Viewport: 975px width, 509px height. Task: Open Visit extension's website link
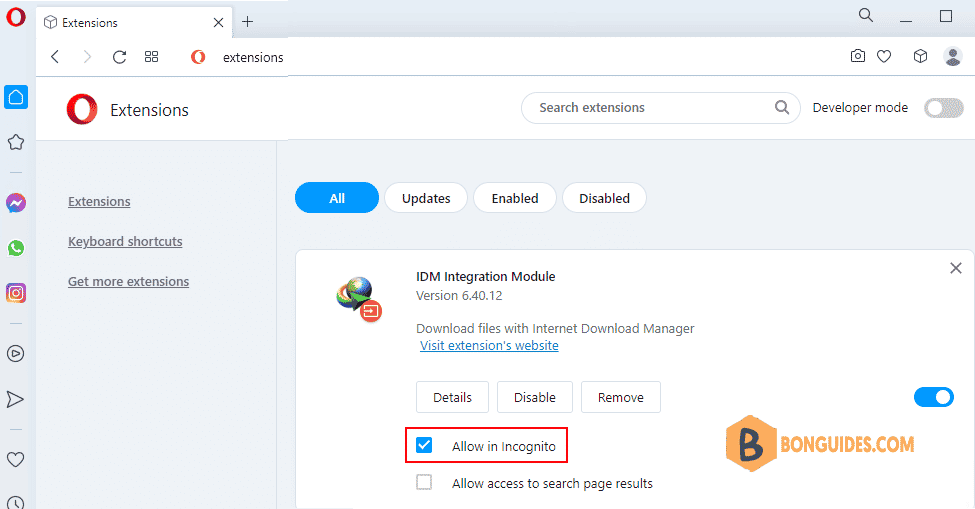click(x=489, y=346)
